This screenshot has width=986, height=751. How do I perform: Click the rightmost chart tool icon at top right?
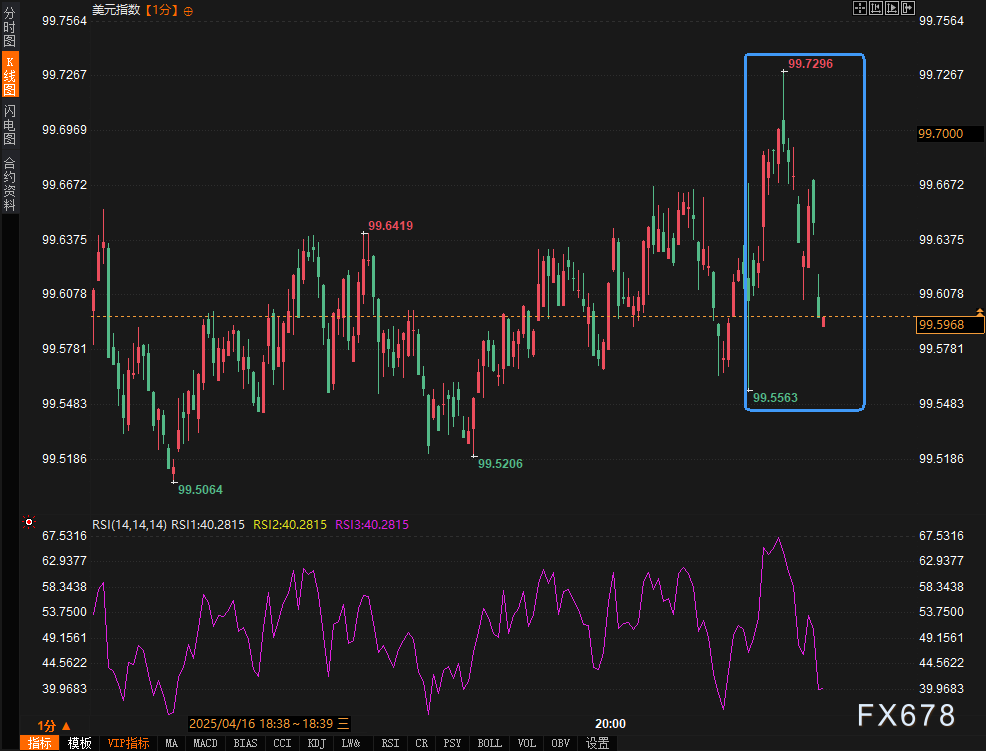coord(907,9)
